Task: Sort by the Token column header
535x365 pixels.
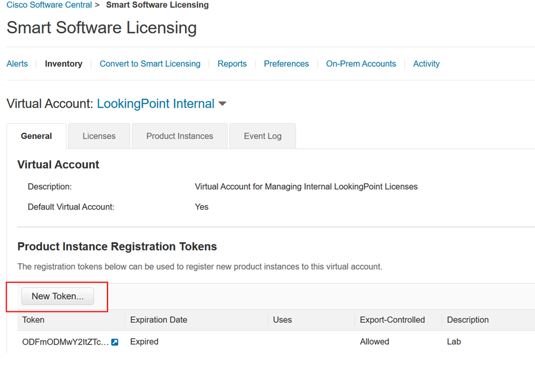Action: (33, 320)
